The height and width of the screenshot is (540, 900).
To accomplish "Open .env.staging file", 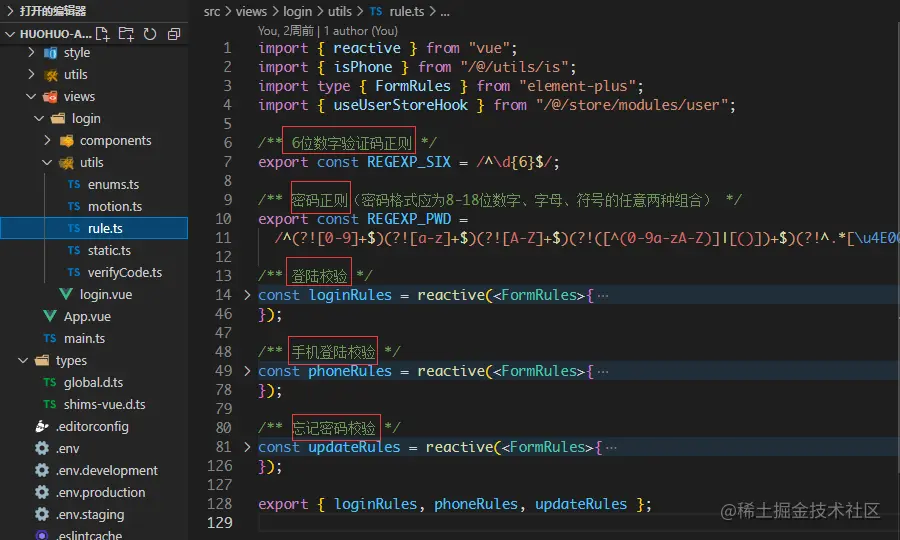I will (x=90, y=514).
